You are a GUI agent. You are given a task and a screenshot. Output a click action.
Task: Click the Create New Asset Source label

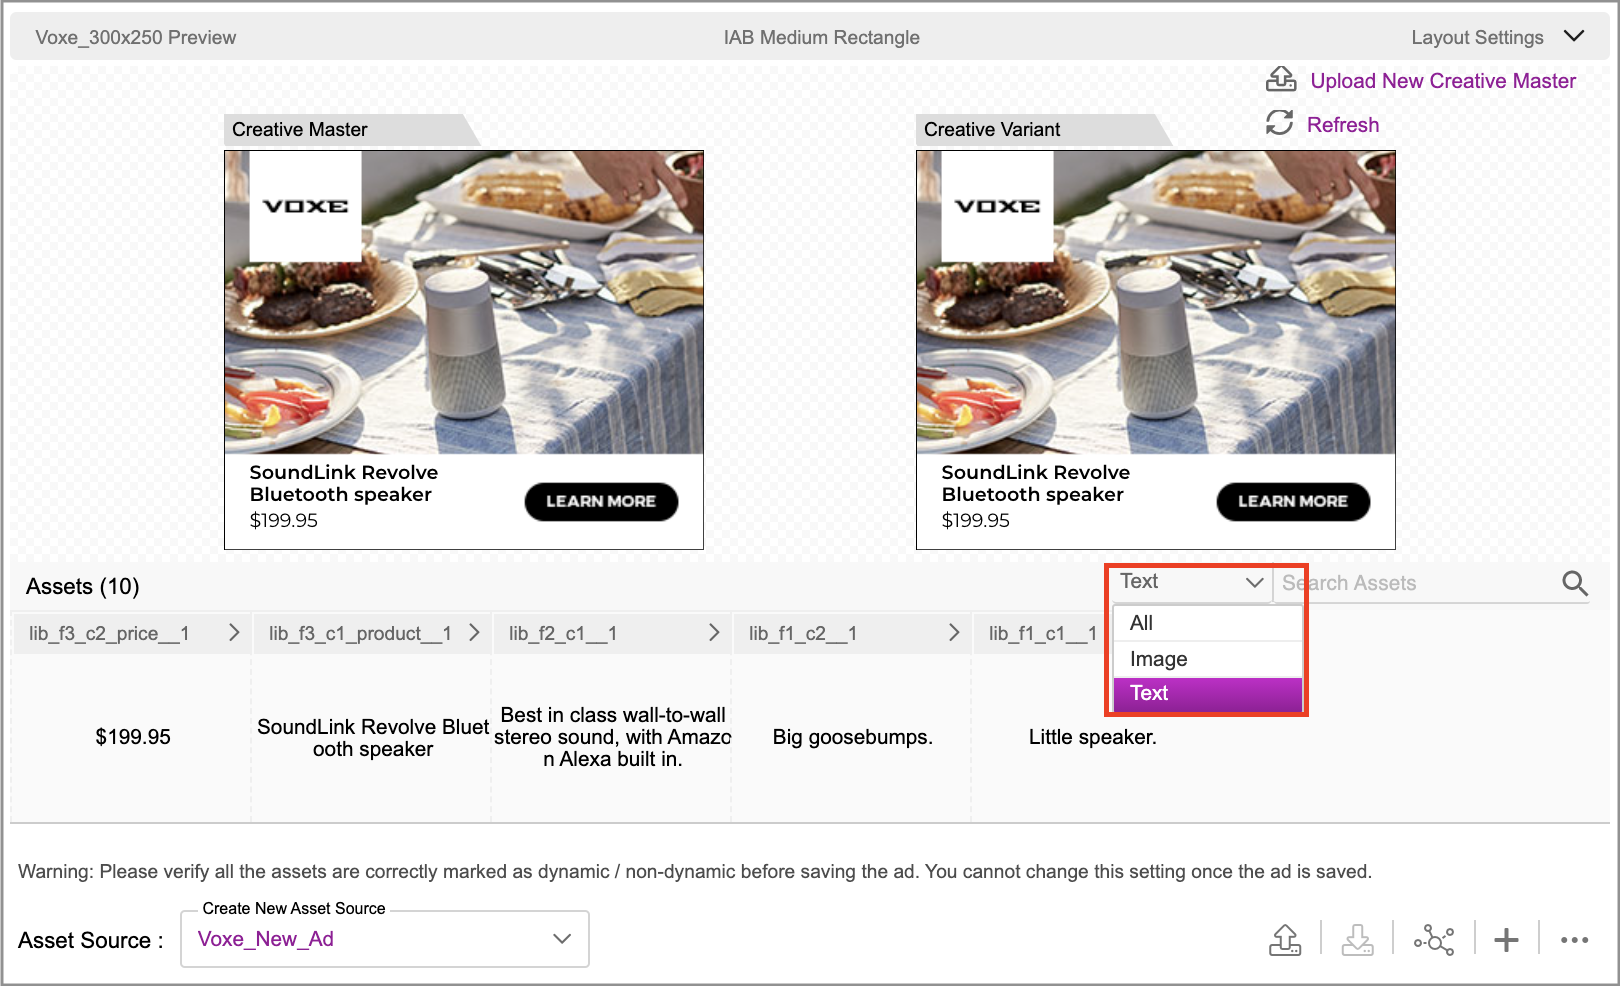click(x=294, y=908)
